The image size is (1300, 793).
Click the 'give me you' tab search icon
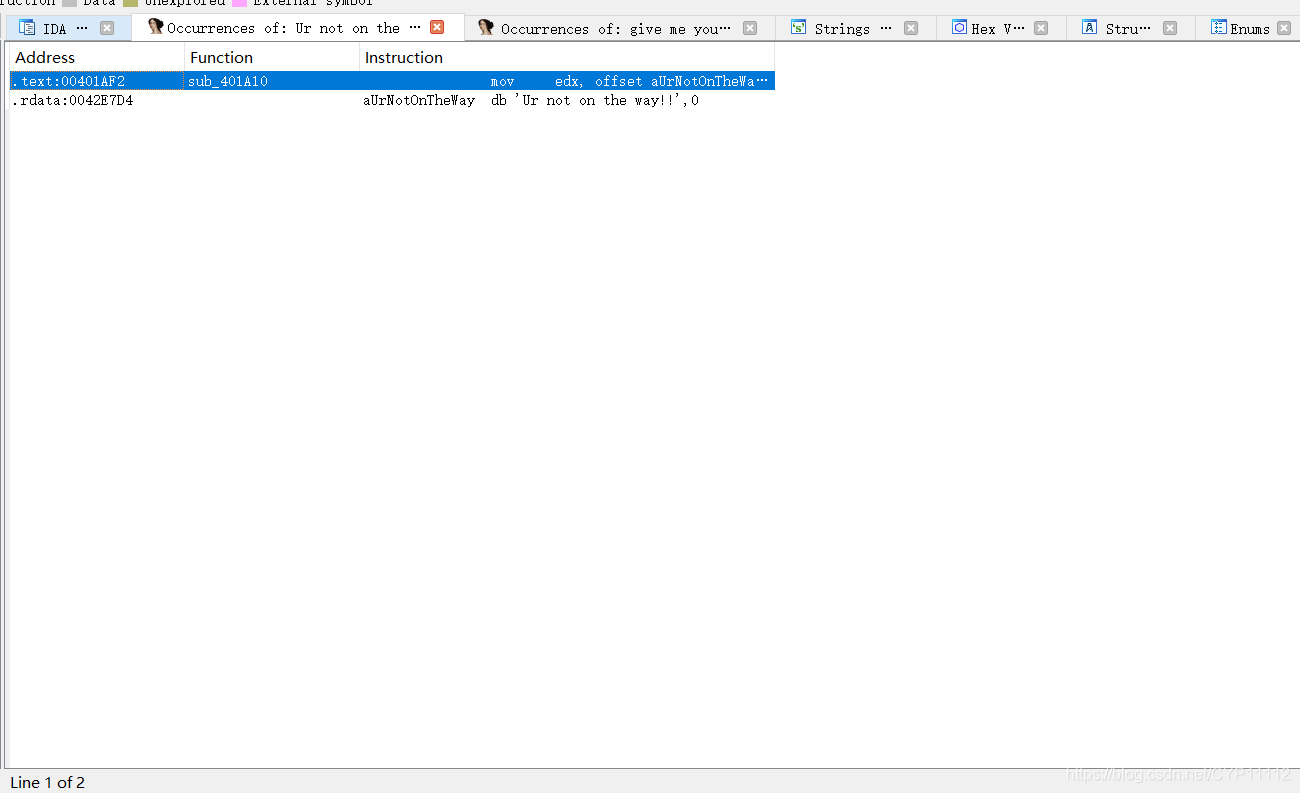pyautogui.click(x=486, y=28)
